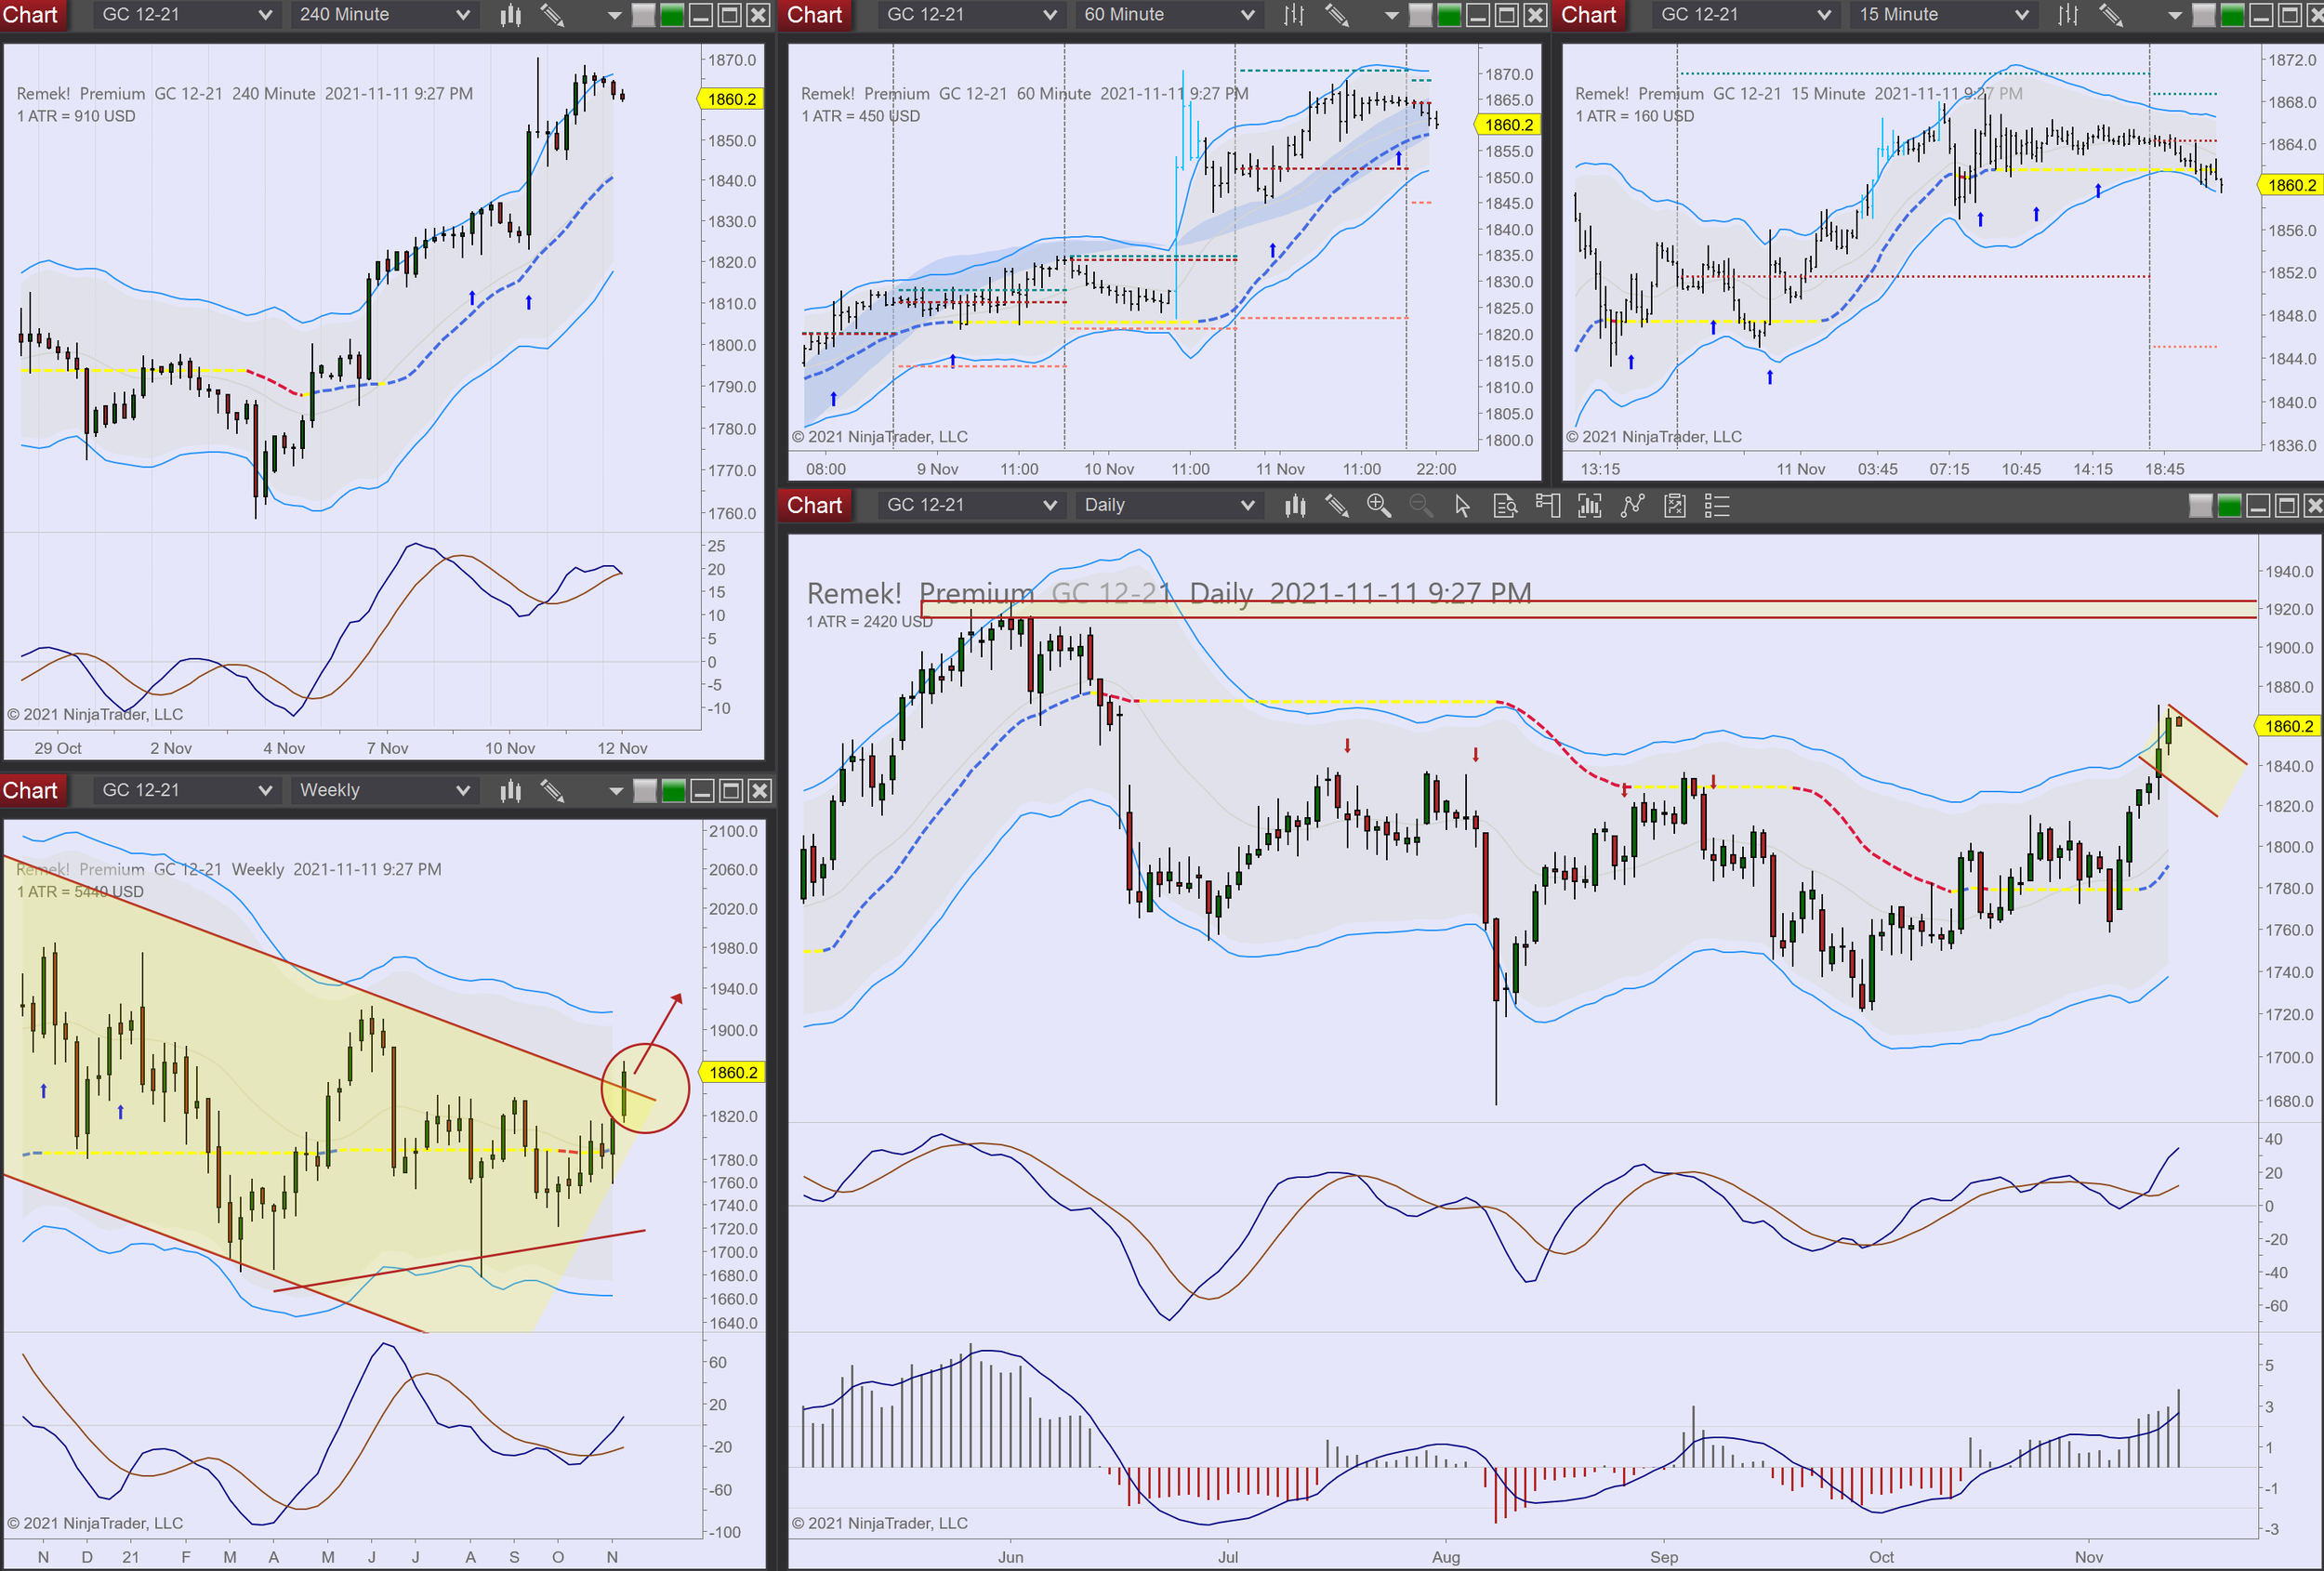
Task: Open strategy checklist icon in Daily chart
Action: point(1675,506)
